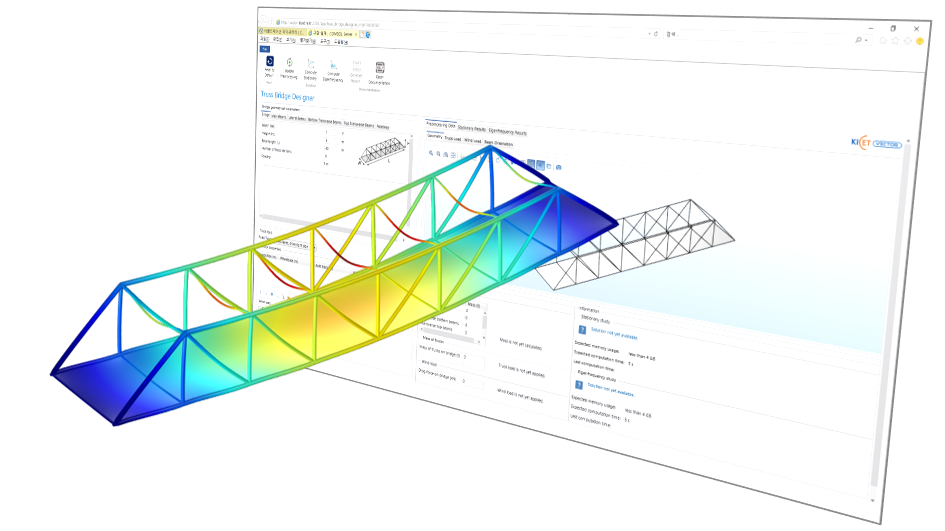Click the scrollbar in the mass table

(486, 320)
